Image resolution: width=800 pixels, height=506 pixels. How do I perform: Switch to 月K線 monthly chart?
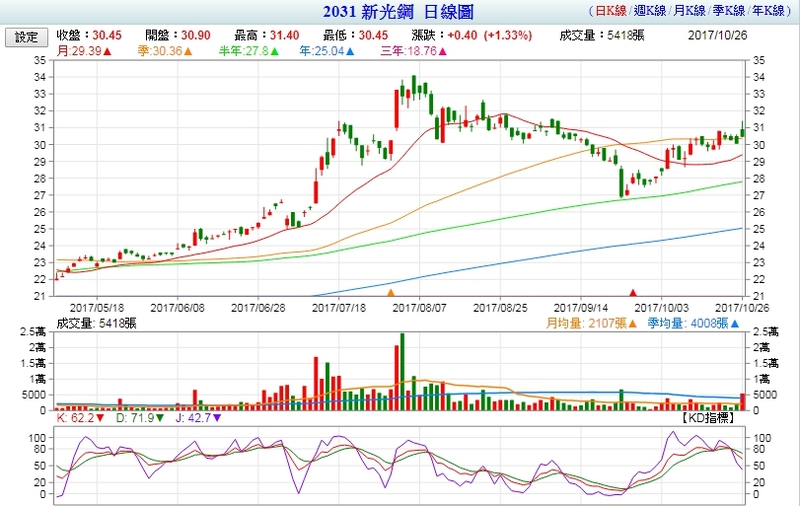tap(689, 11)
